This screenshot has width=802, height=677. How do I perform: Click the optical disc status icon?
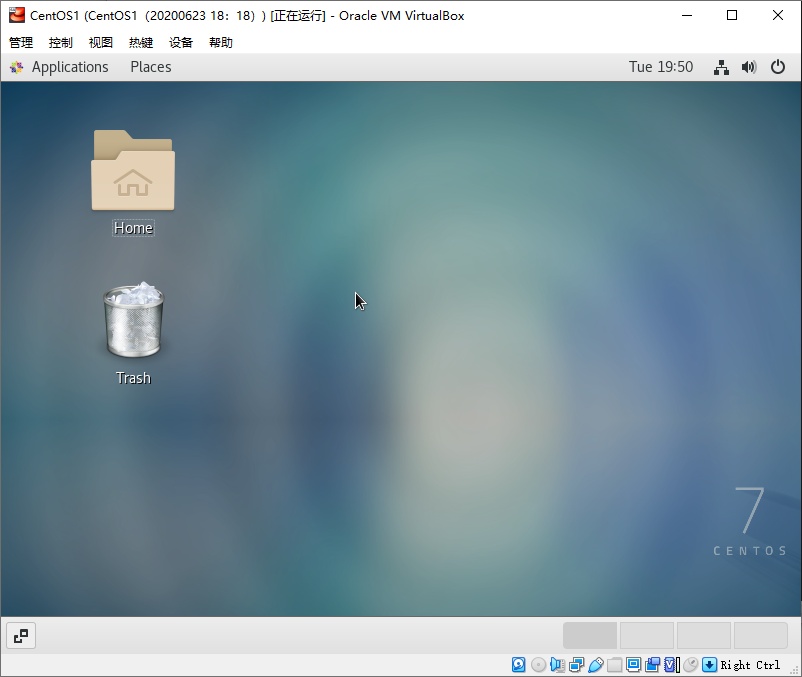538,665
